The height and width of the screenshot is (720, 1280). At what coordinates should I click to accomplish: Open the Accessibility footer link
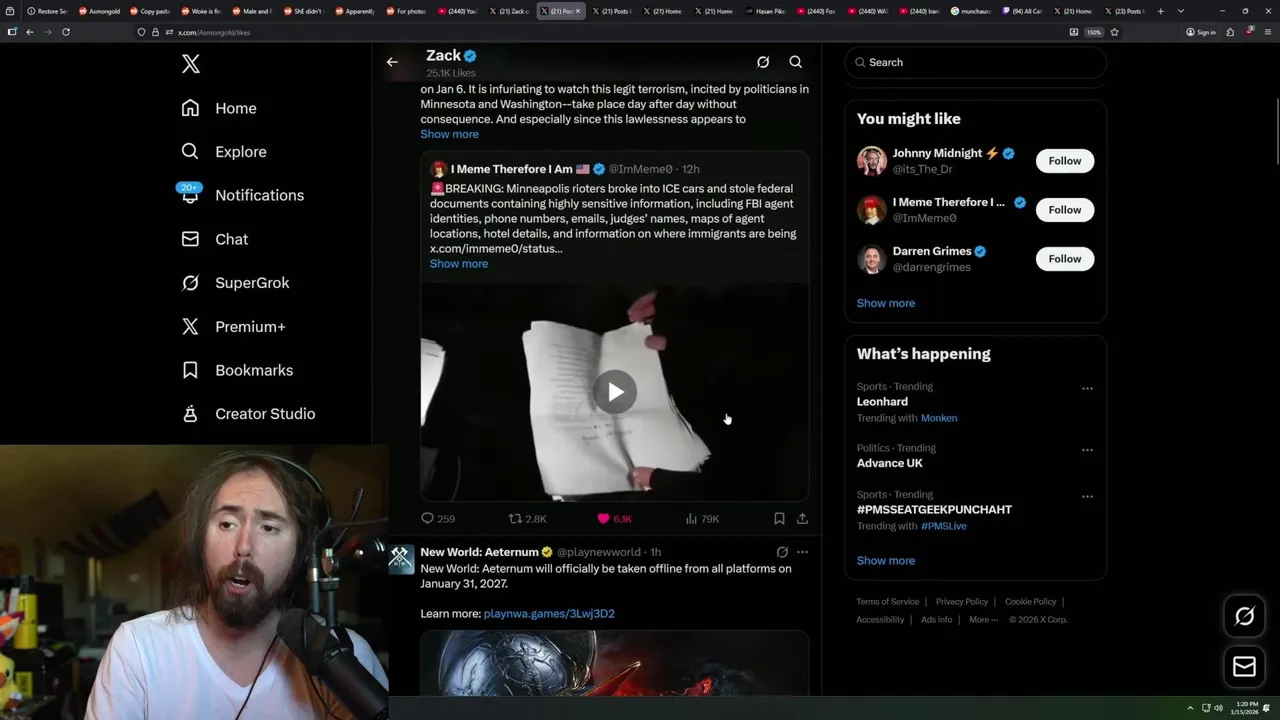tap(880, 620)
